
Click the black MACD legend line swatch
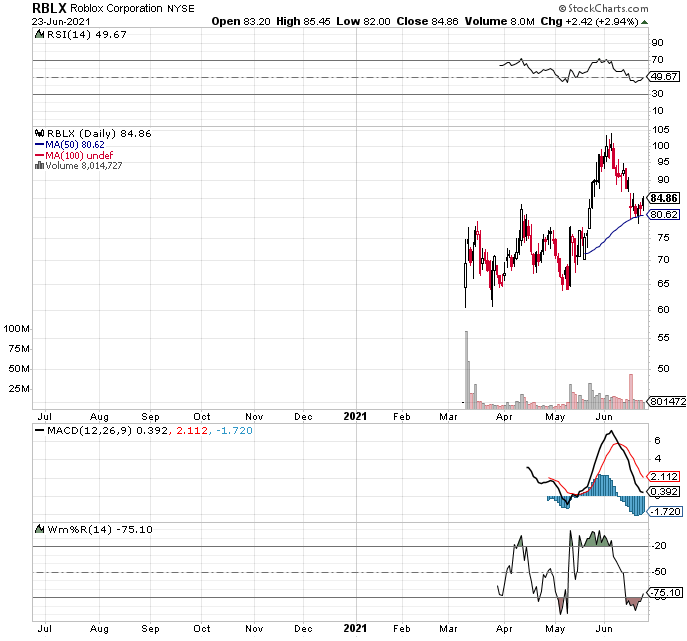[x=39, y=431]
